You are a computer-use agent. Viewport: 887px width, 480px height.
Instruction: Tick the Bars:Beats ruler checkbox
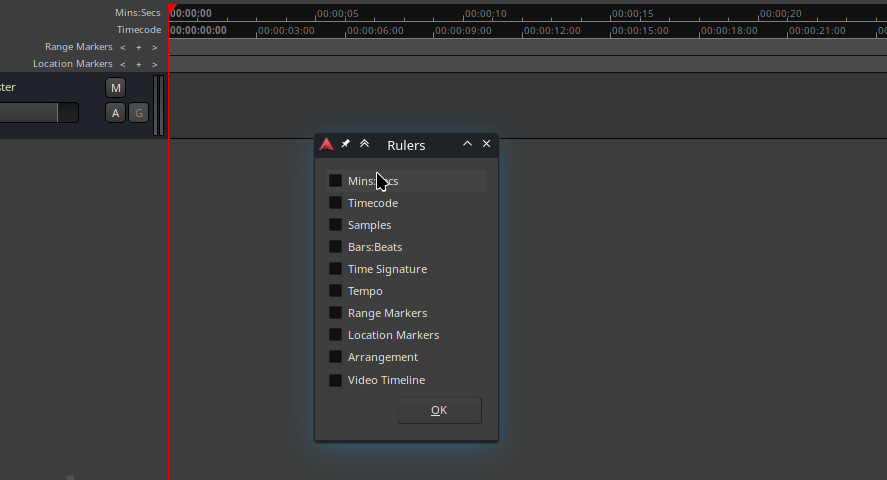(x=336, y=247)
